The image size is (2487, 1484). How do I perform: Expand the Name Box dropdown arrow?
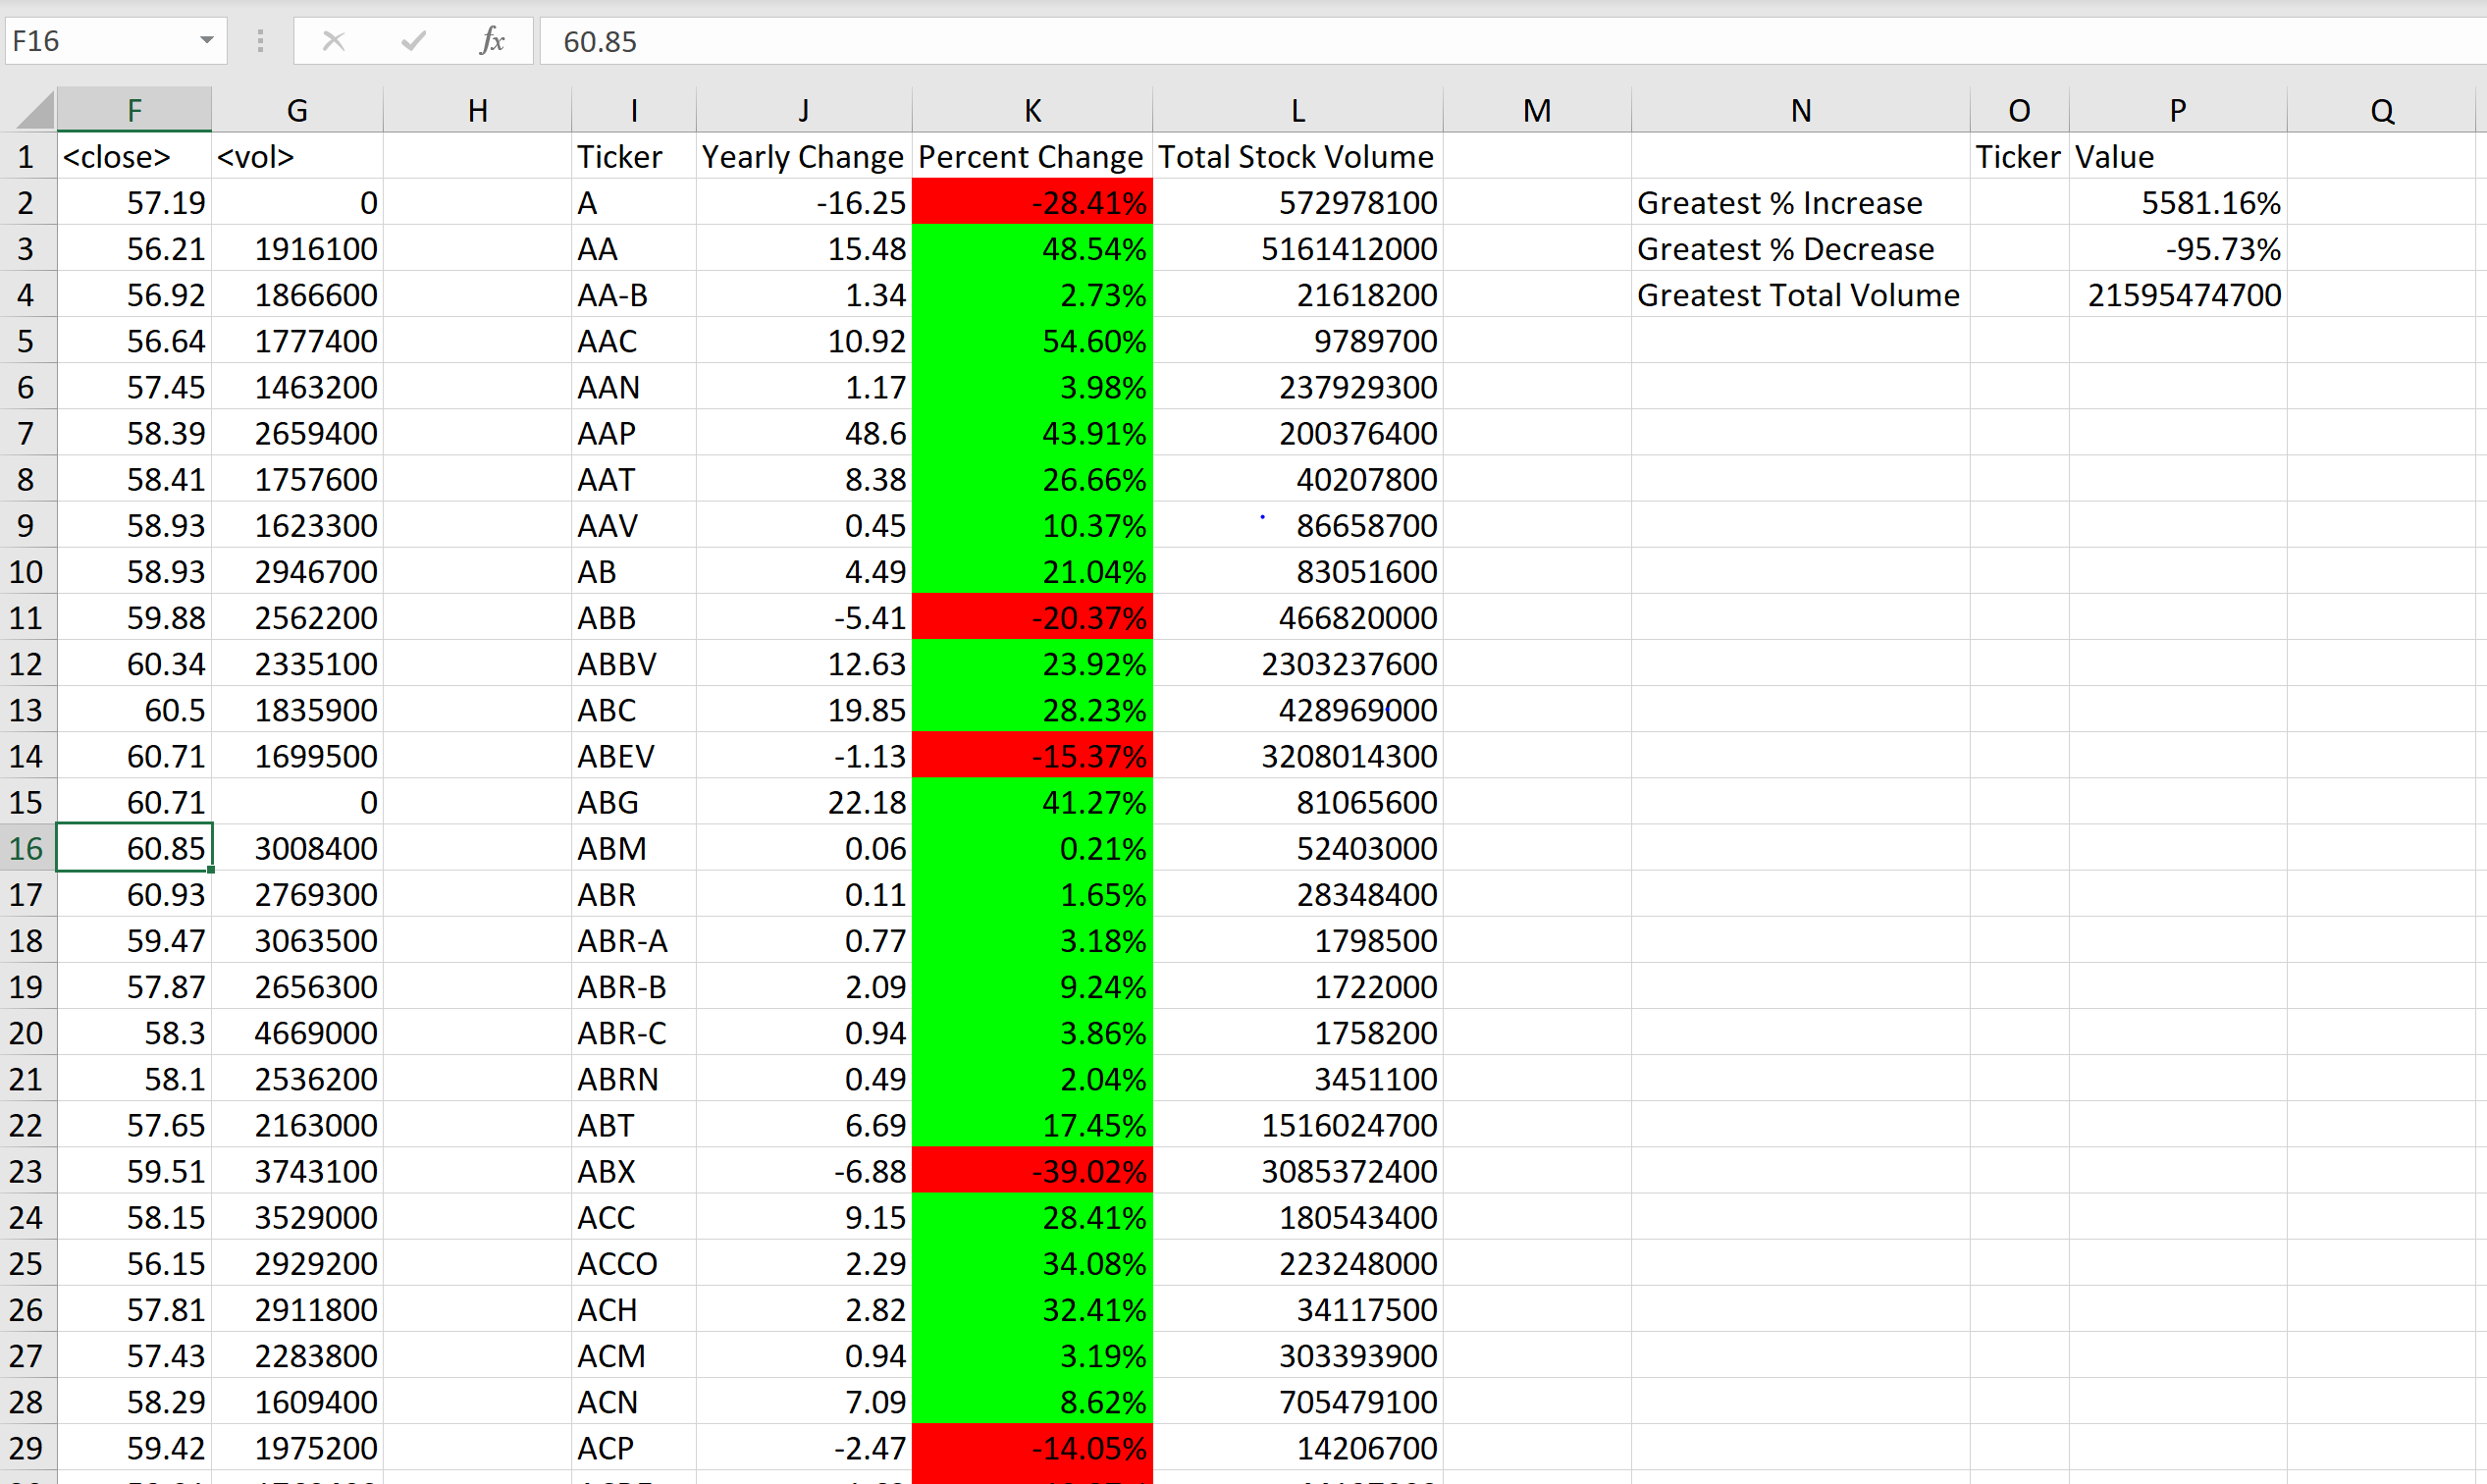click(x=206, y=41)
